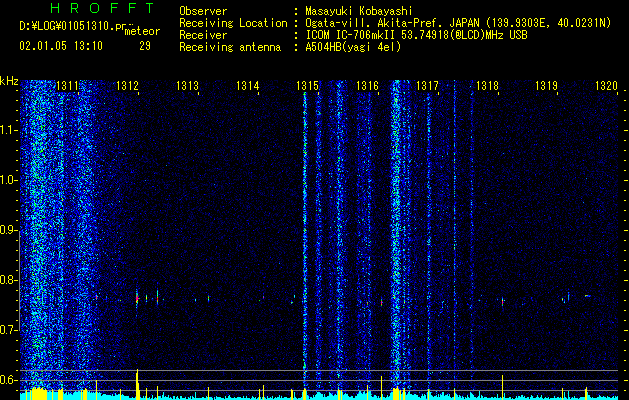This screenshot has height=400, width=629.
Task: Click the 1.0 frequency axis label
Action: [9, 180]
